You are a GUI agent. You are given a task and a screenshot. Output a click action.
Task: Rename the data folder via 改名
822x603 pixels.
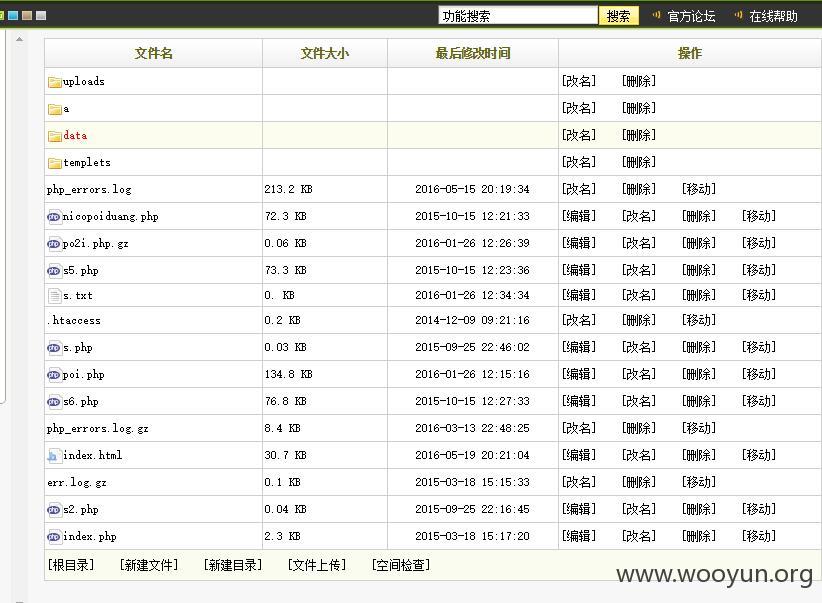point(579,135)
